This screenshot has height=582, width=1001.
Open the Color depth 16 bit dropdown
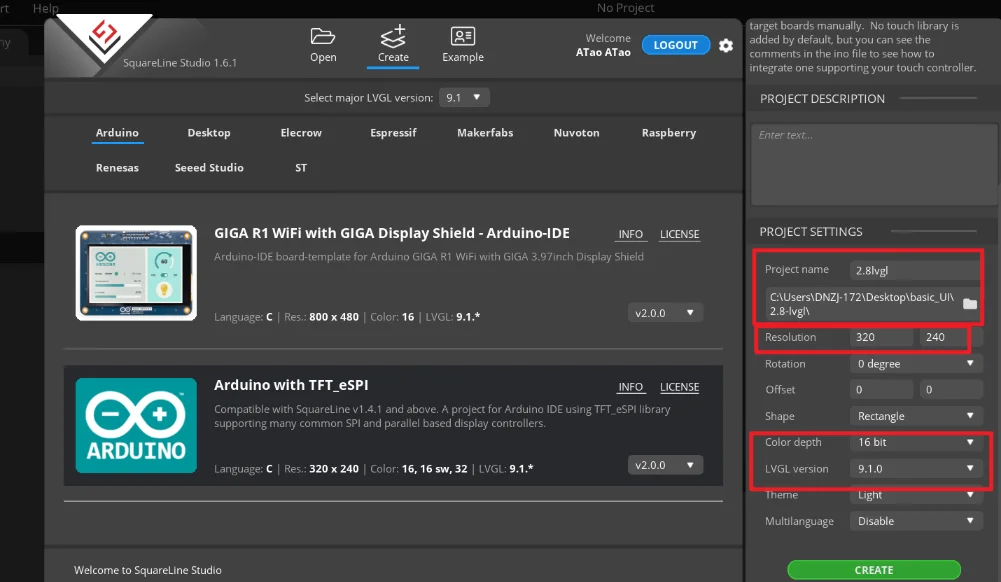tap(915, 442)
